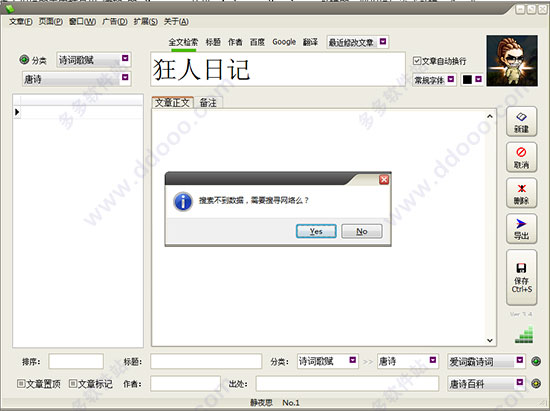
Task: Switch to 备注 tab
Action: [208, 103]
